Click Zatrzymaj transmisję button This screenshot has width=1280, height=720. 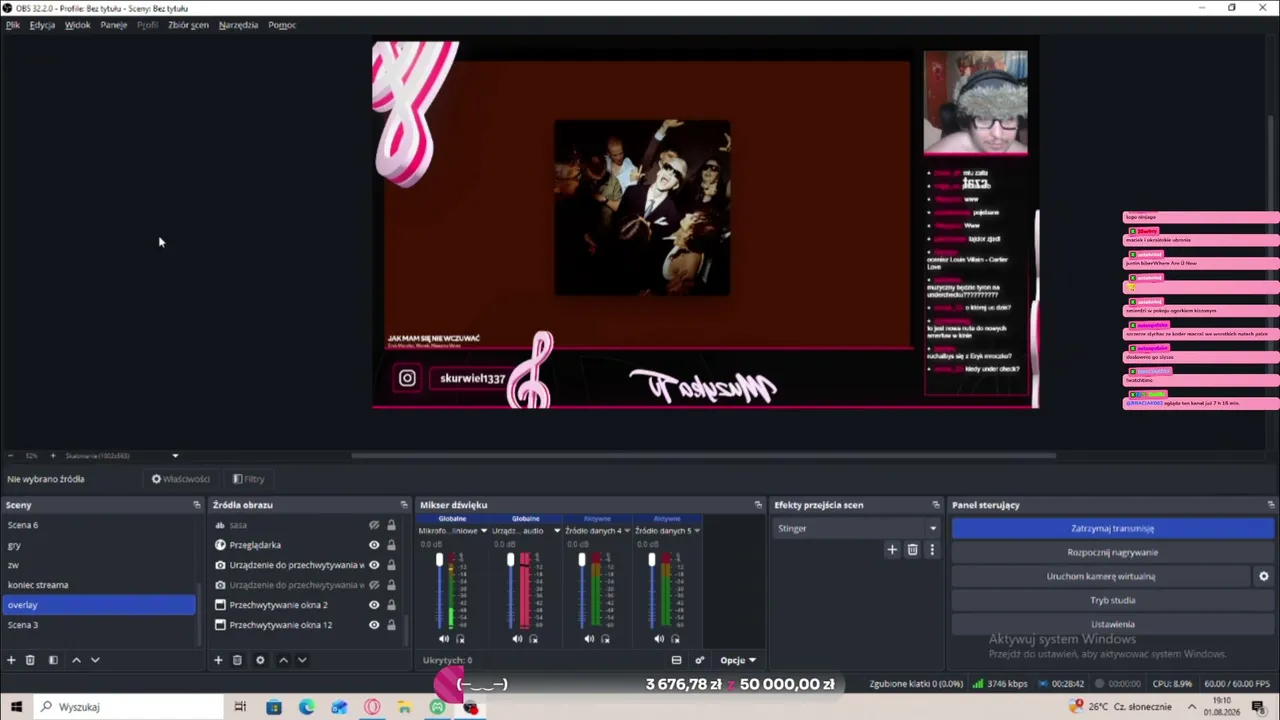pyautogui.click(x=1112, y=528)
